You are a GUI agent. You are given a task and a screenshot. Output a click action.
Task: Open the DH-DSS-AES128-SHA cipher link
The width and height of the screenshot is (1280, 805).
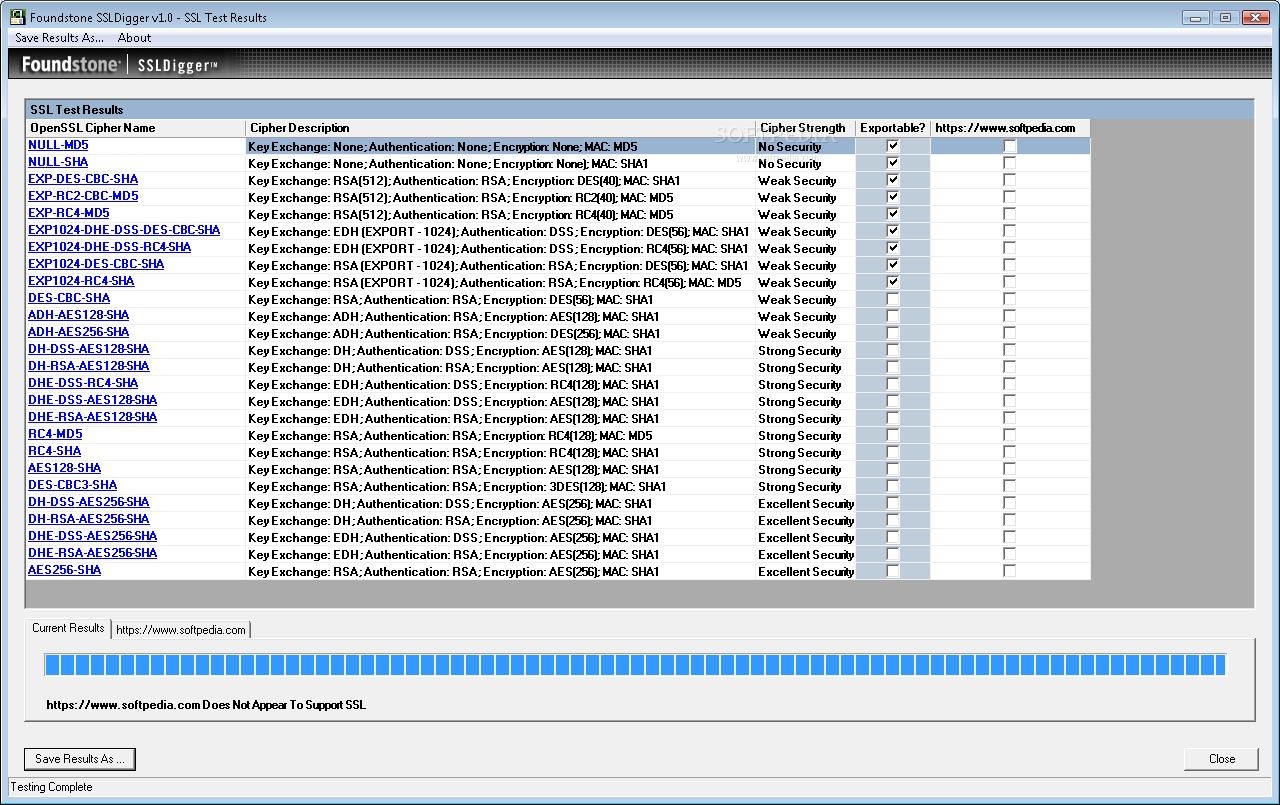[x=89, y=349]
